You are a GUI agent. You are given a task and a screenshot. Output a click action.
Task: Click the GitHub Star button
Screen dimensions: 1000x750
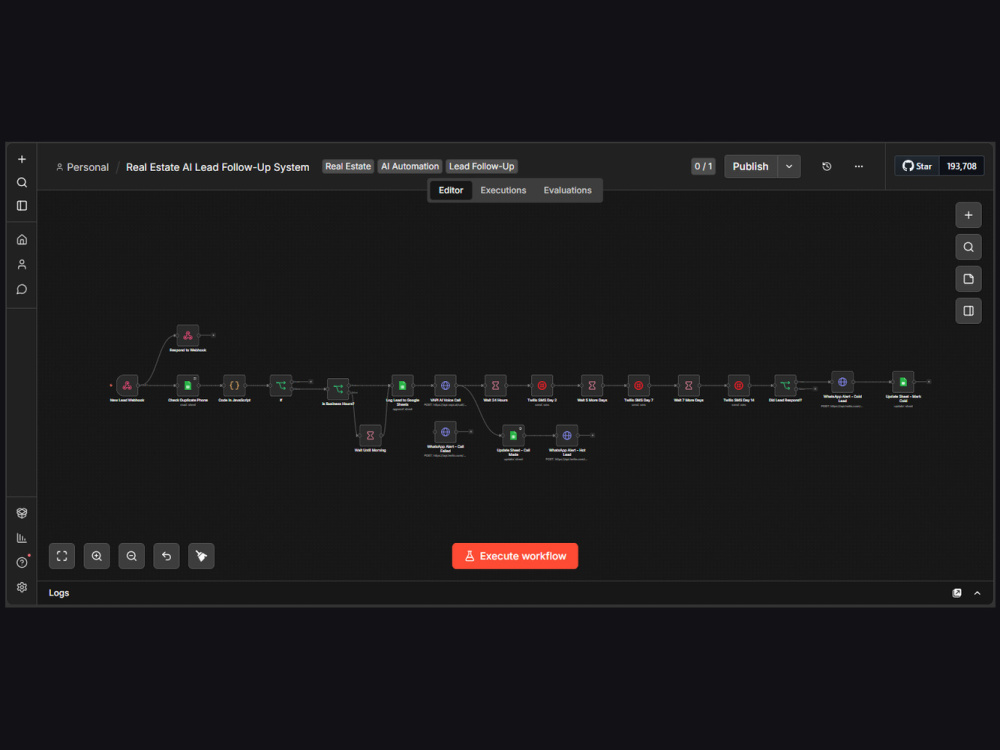pos(917,166)
